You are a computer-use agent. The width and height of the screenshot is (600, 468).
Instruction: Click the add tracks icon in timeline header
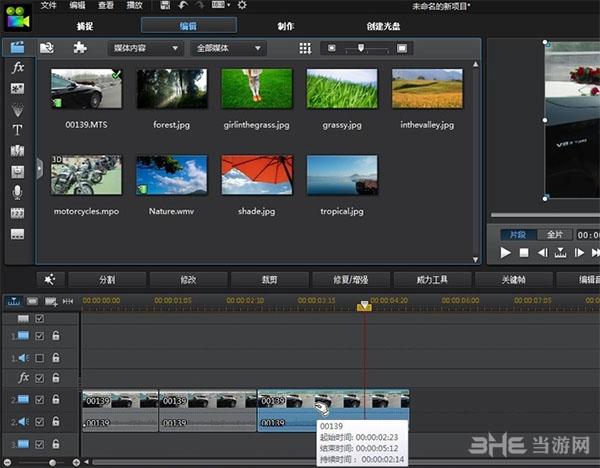click(51, 302)
